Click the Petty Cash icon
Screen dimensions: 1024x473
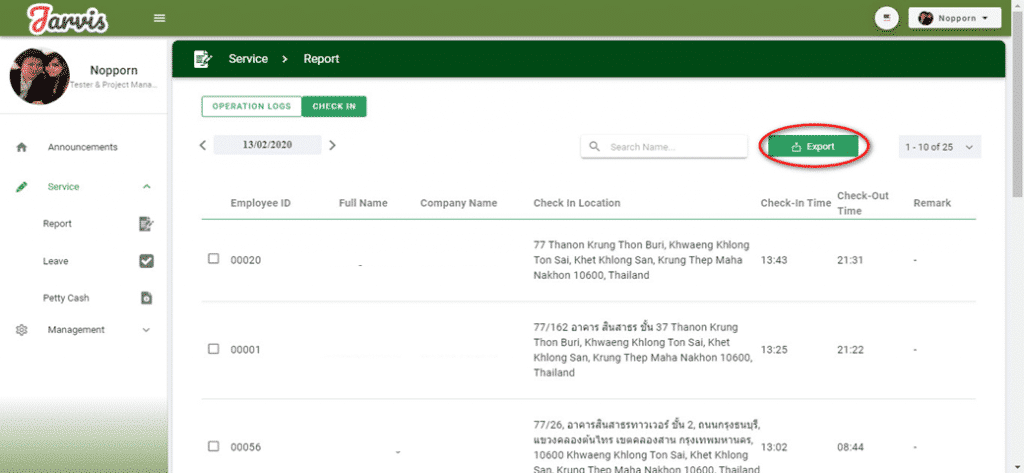tap(146, 298)
